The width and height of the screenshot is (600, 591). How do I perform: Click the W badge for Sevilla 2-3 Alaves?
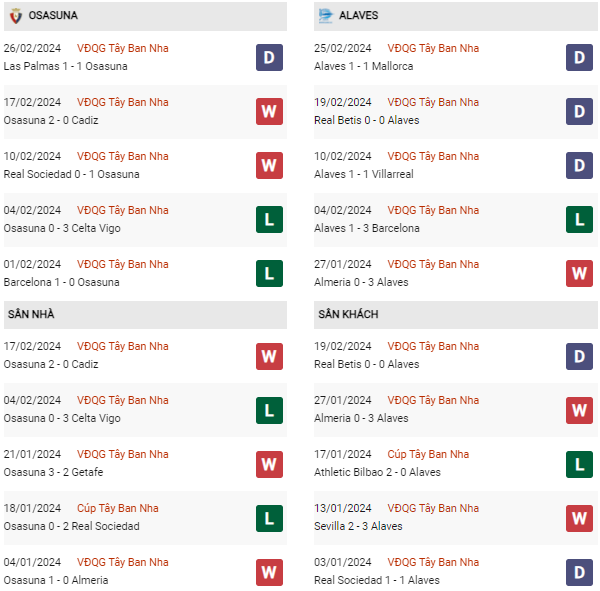579,517
